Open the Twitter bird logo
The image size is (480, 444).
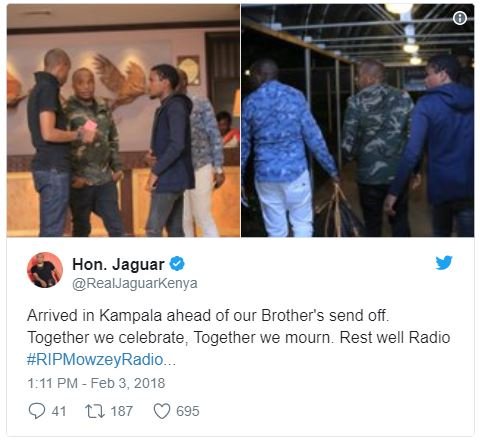[x=444, y=263]
